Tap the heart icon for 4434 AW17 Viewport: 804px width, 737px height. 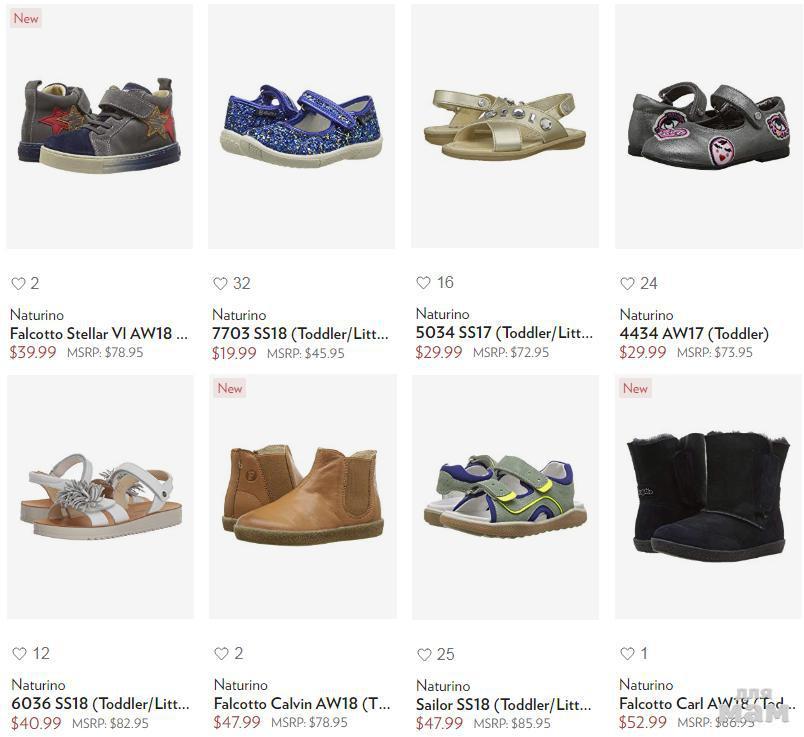point(628,284)
